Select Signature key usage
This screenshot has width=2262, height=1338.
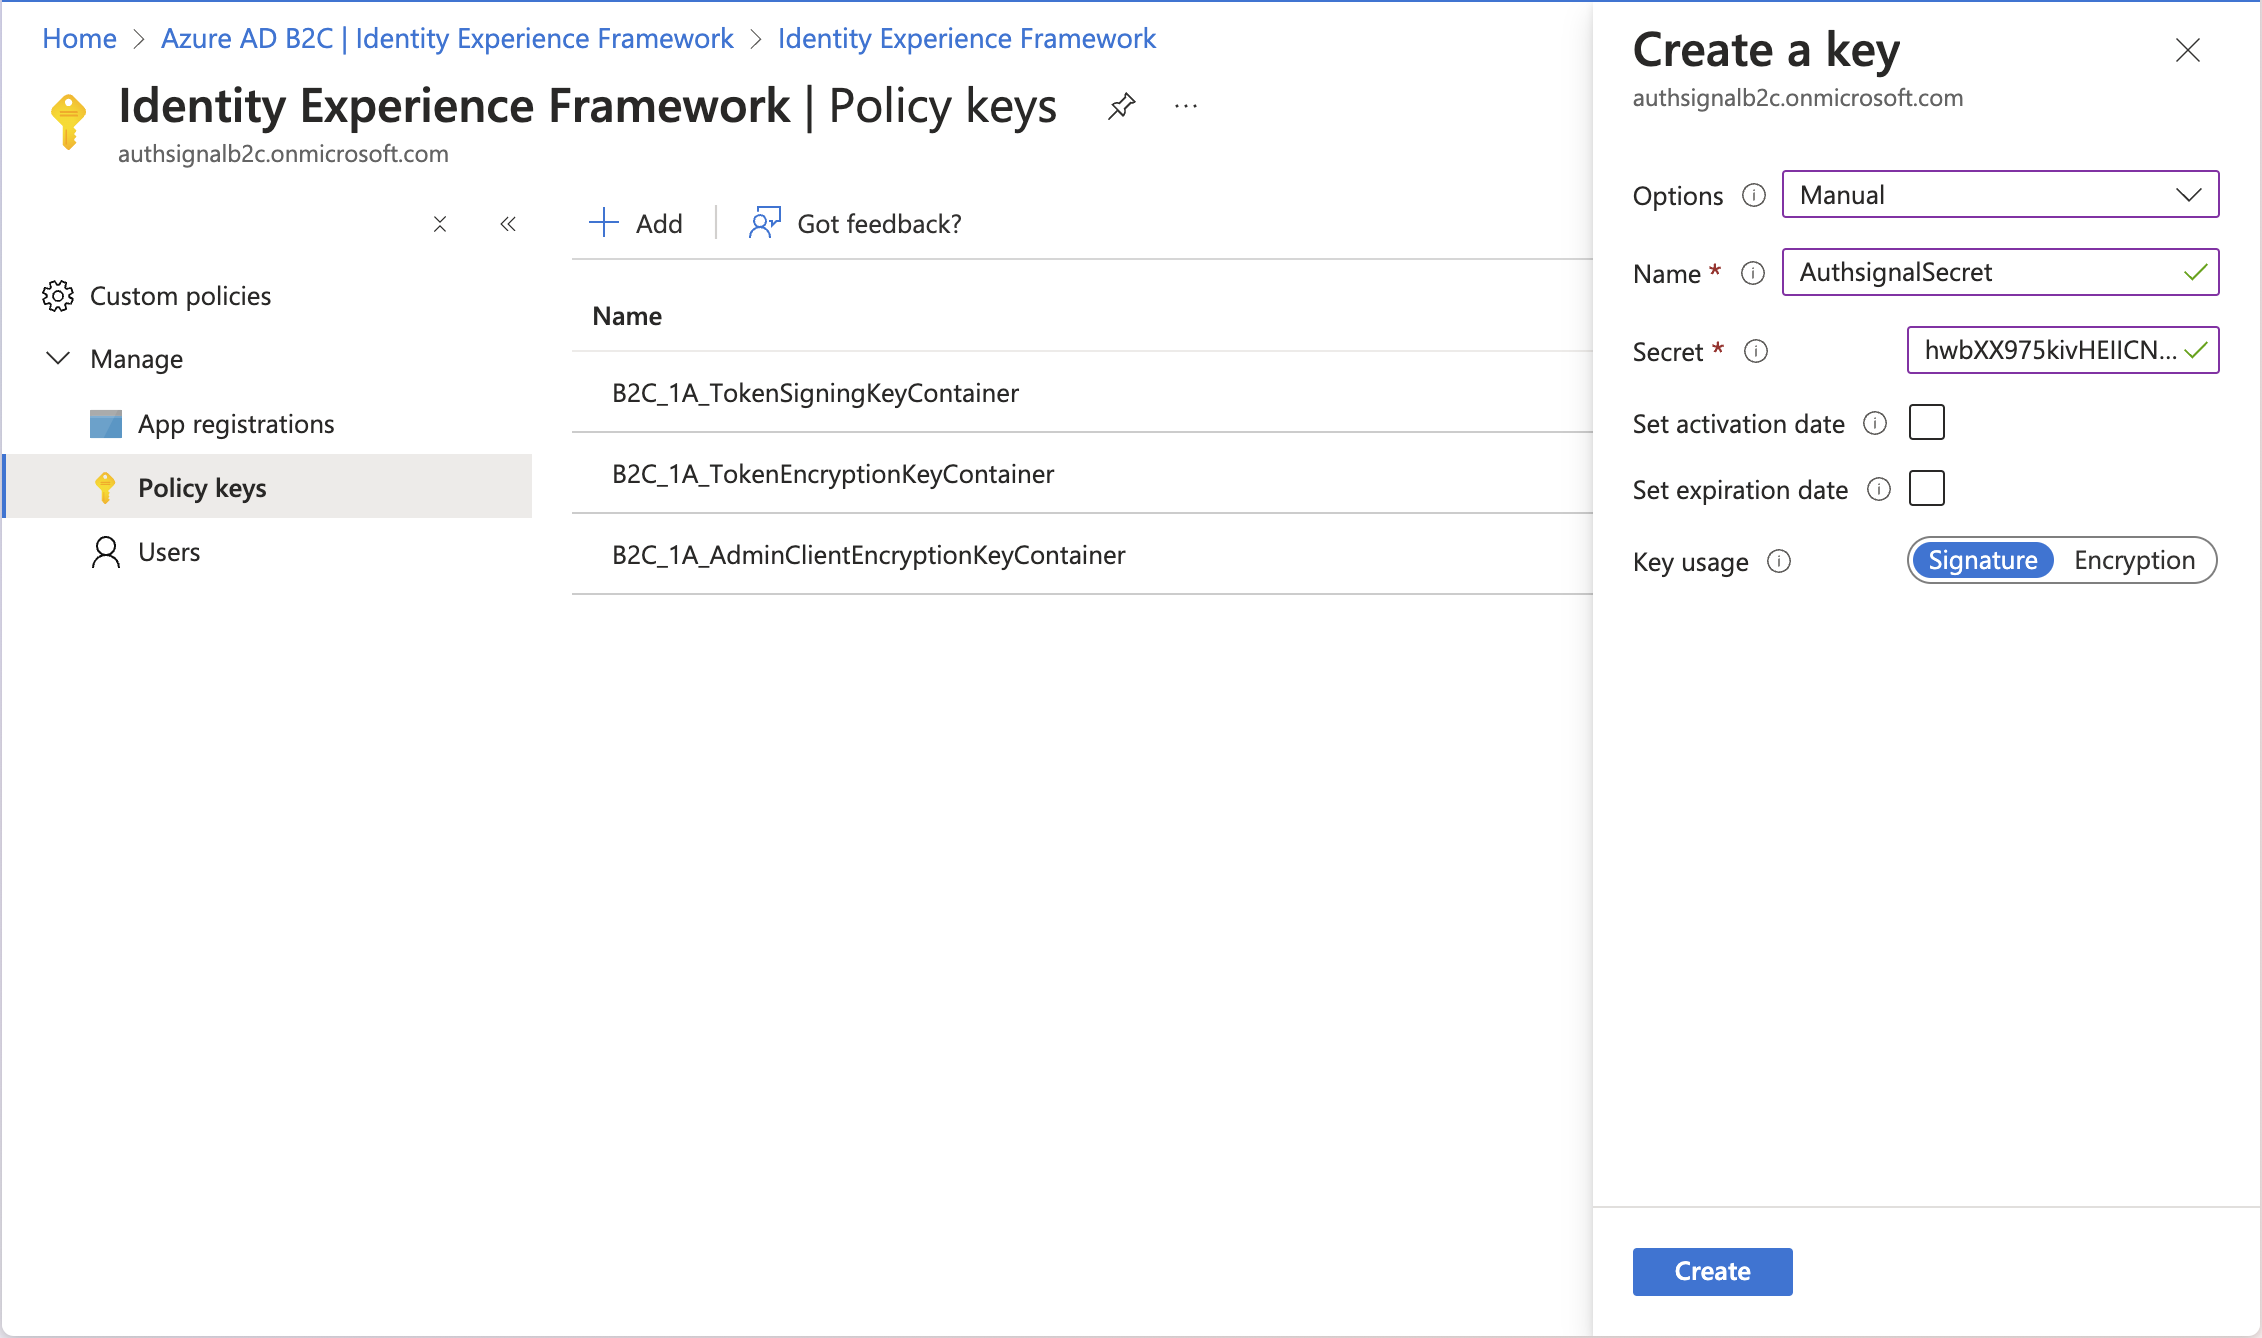click(1983, 560)
